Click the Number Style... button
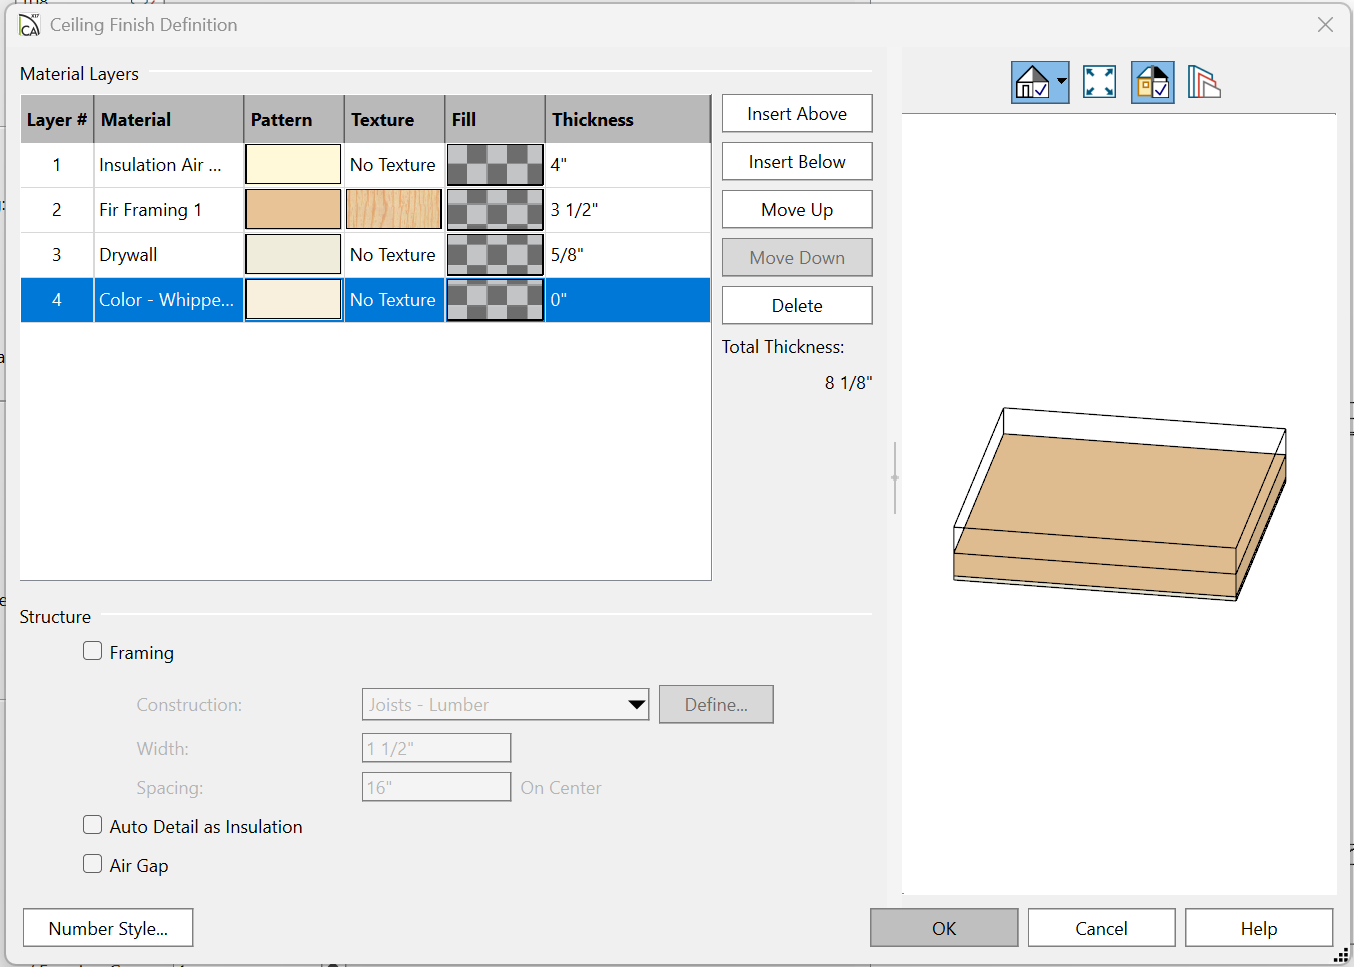Viewport: 1354px width, 967px height. pos(108,928)
